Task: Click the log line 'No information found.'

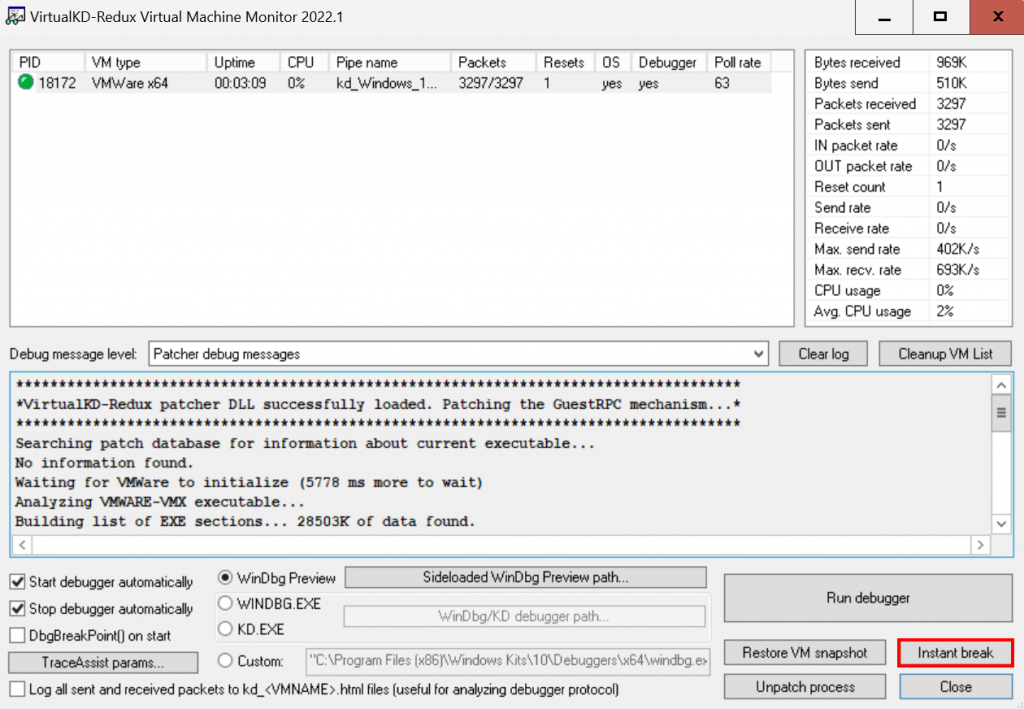Action: click(104, 463)
